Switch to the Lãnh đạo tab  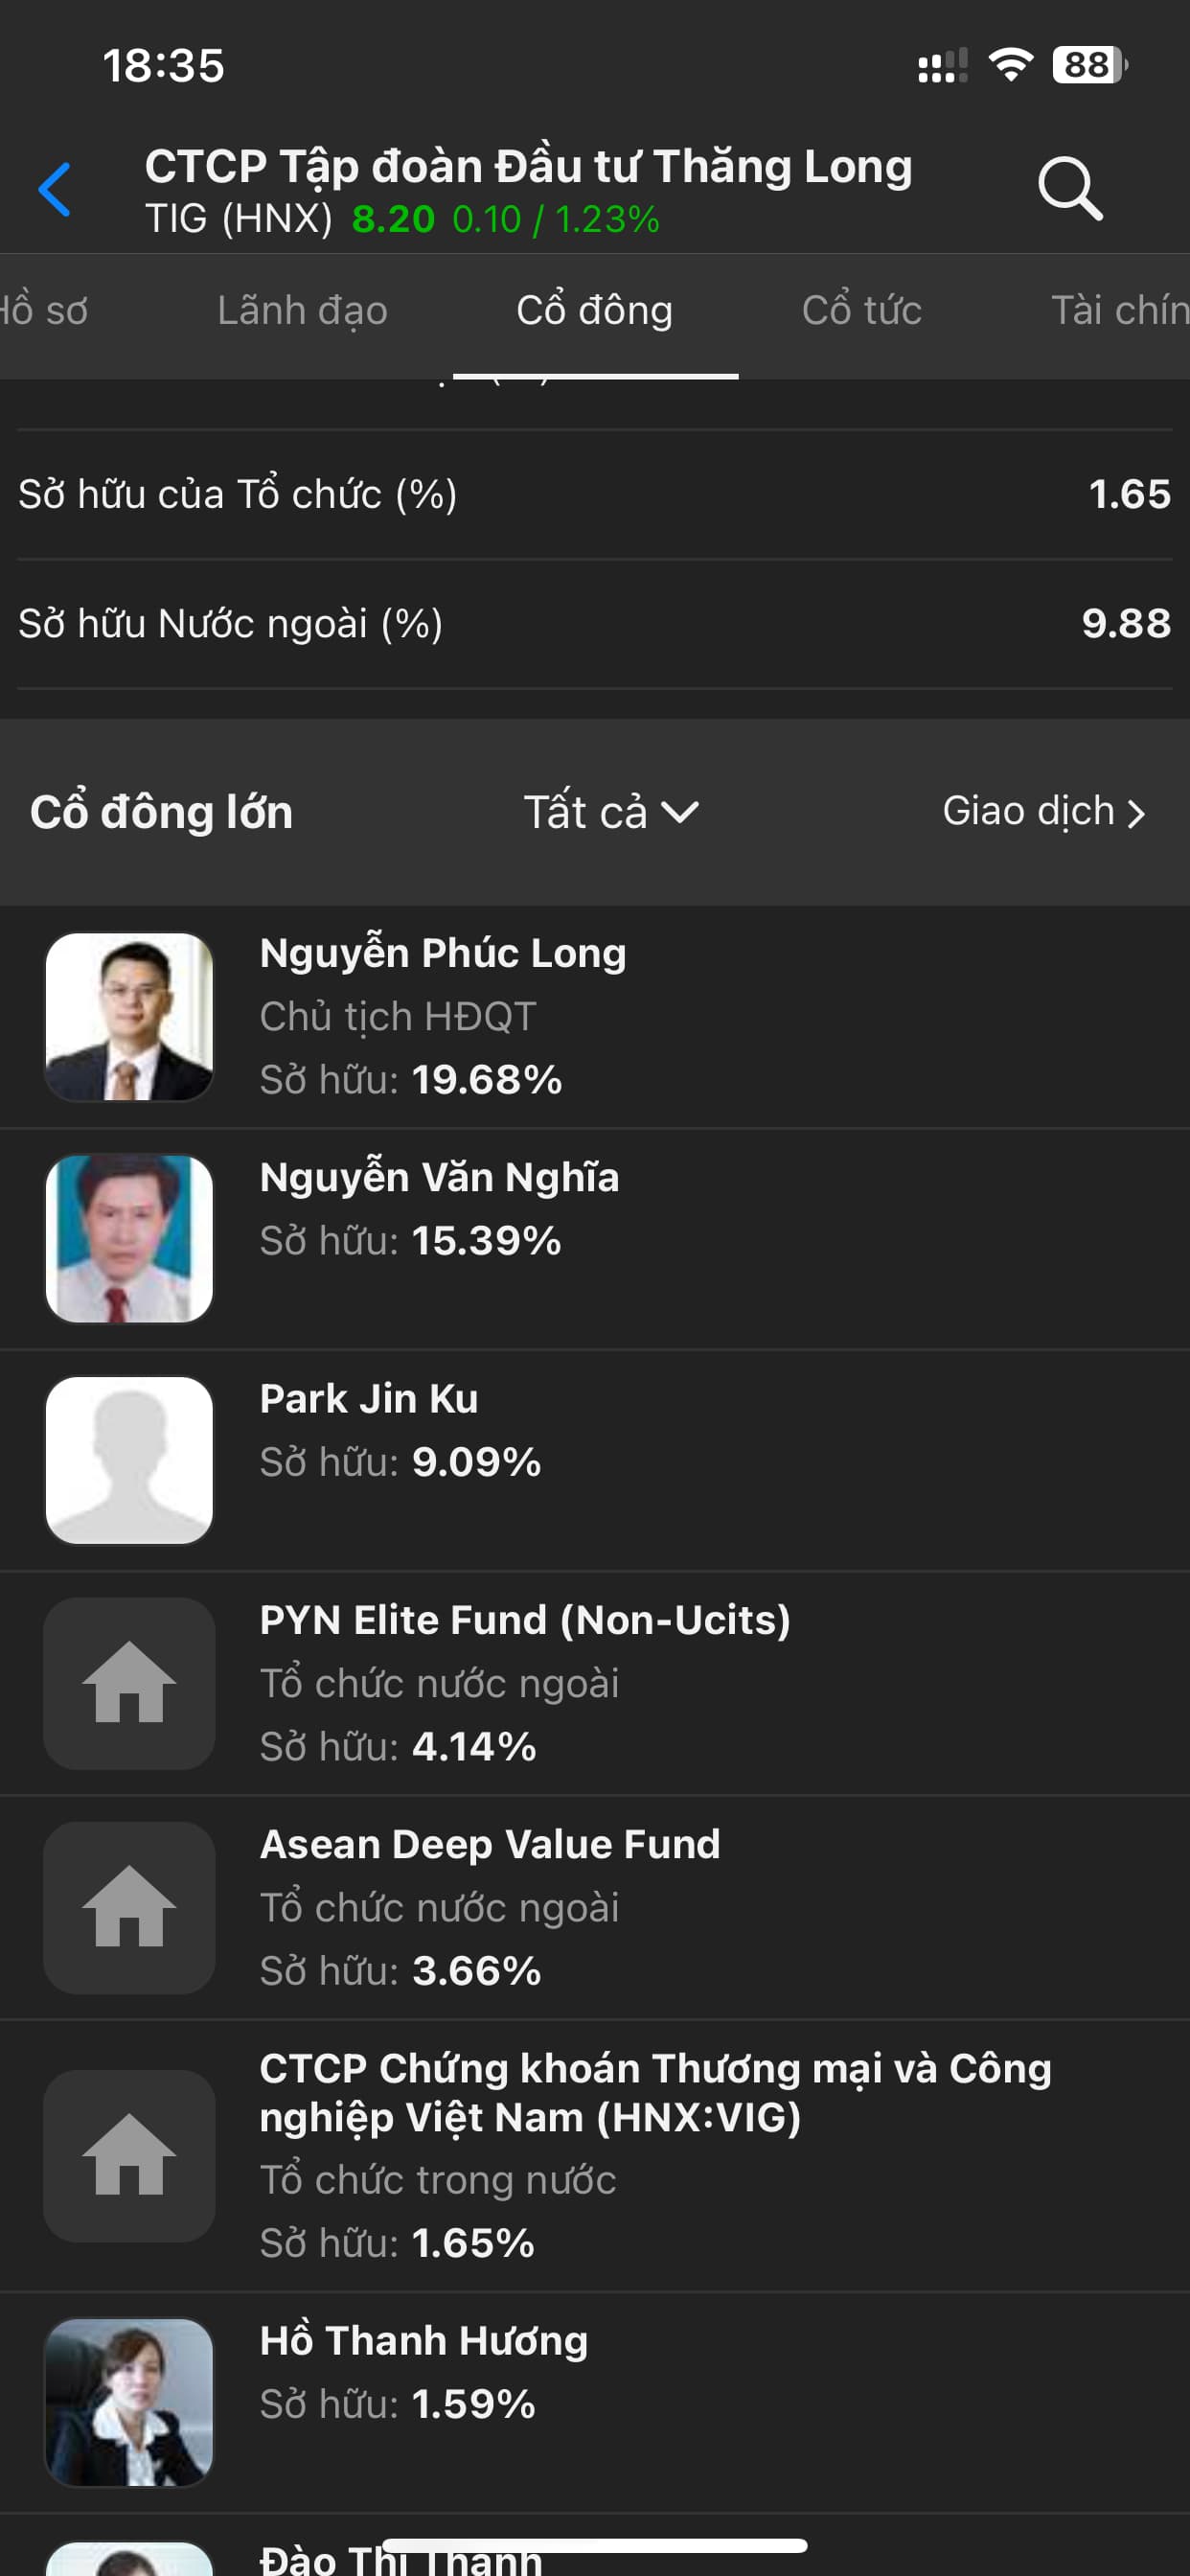pos(302,311)
